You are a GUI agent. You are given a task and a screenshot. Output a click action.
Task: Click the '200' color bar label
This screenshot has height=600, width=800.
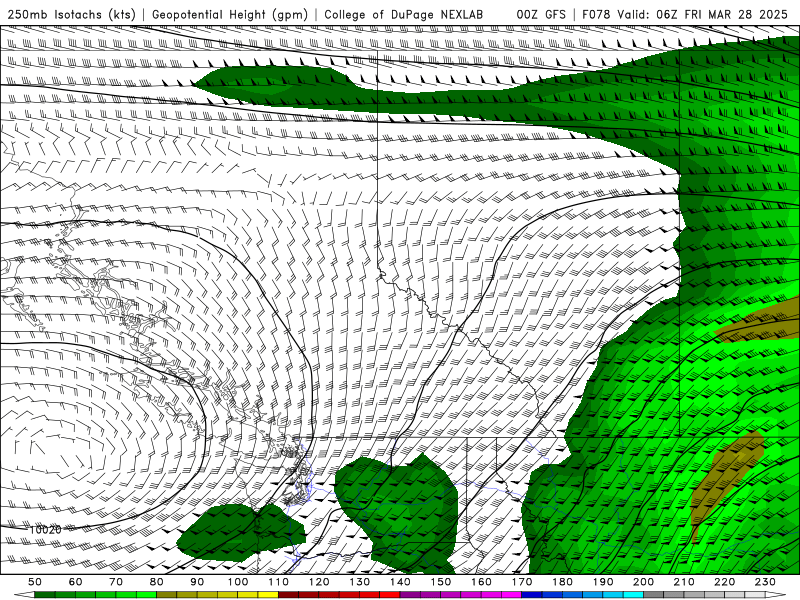pyautogui.click(x=643, y=582)
